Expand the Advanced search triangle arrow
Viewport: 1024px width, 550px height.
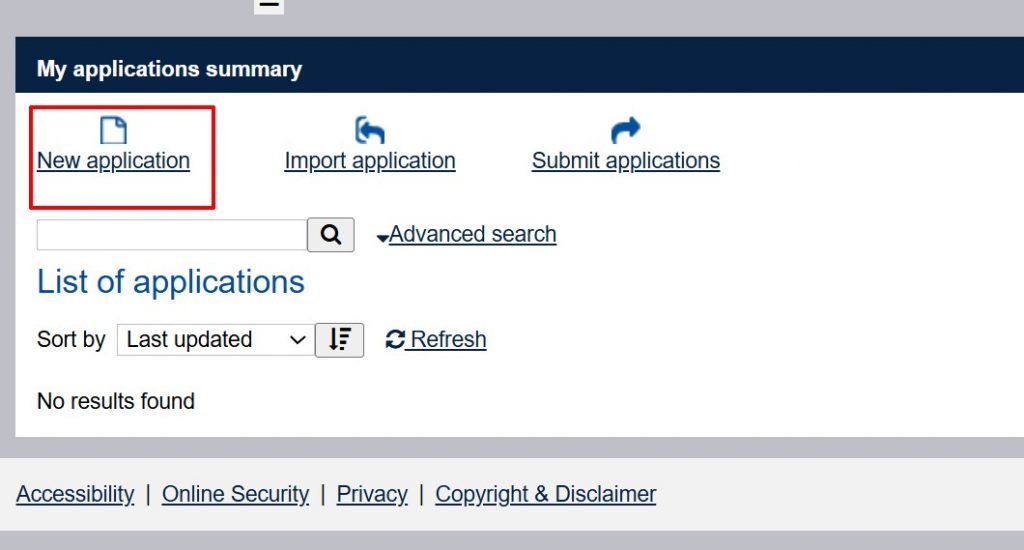tap(383, 238)
